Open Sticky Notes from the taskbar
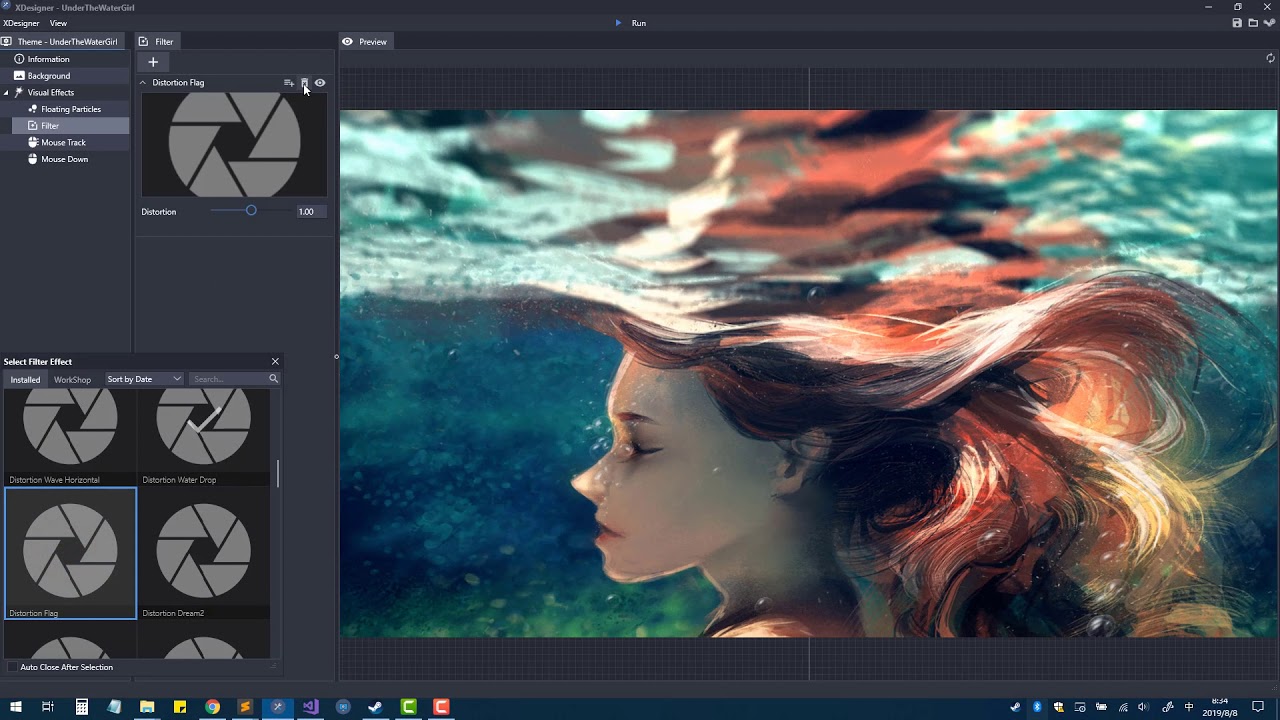The image size is (1280, 720). point(180,707)
